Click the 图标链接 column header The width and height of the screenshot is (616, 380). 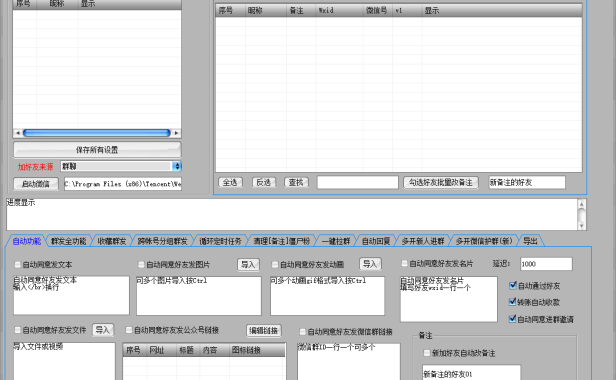pos(257,350)
